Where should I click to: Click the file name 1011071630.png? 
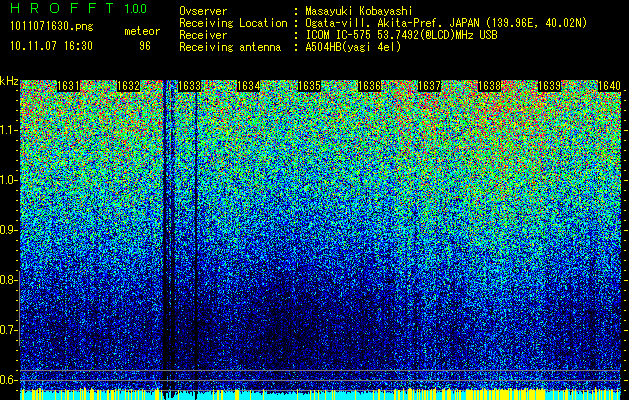[52, 27]
